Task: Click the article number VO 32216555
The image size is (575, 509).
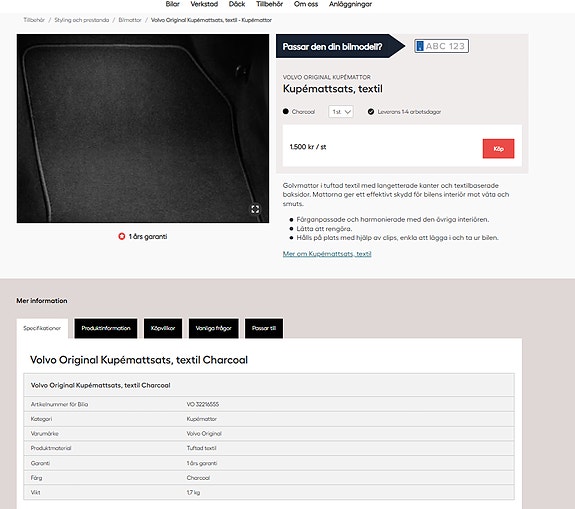Action: (203, 404)
